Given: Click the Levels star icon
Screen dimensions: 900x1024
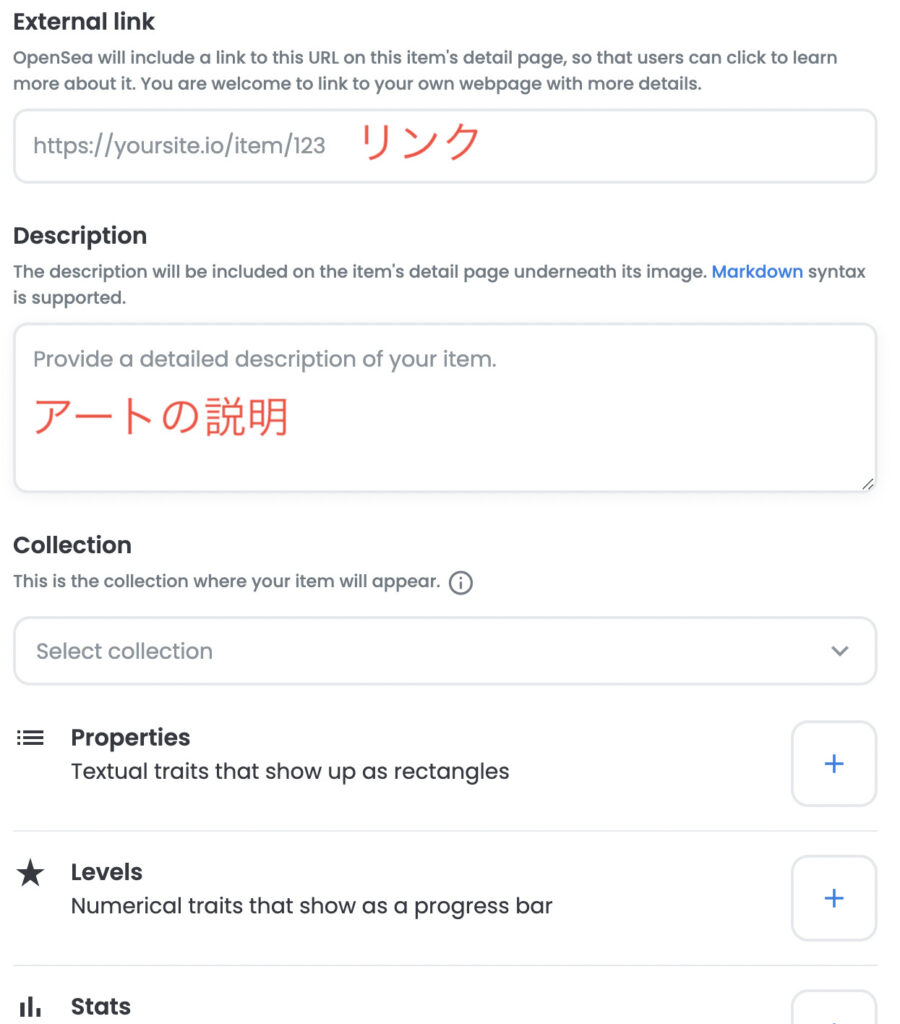Looking at the screenshot, I should [x=31, y=874].
